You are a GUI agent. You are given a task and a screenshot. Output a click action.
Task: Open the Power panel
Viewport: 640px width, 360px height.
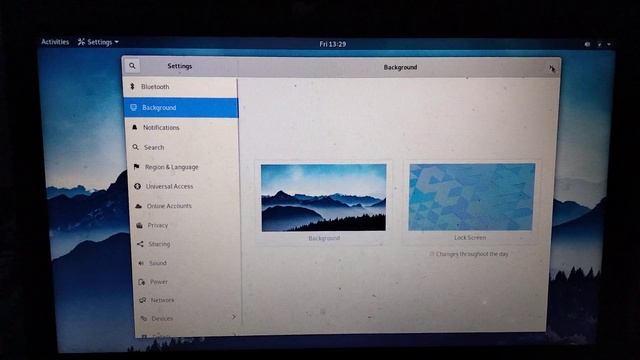[188, 282]
